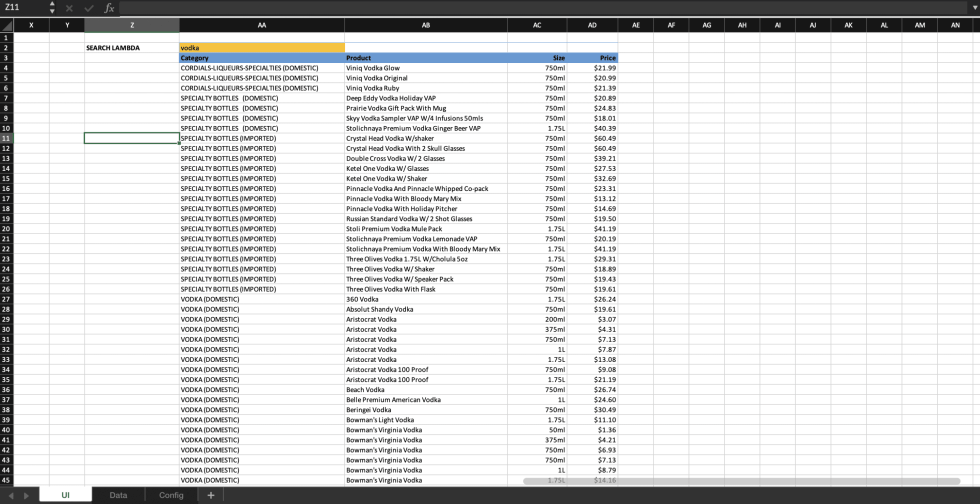Select row 45 header
Image resolution: width=980 pixels, height=504 pixels.
pos(6,480)
